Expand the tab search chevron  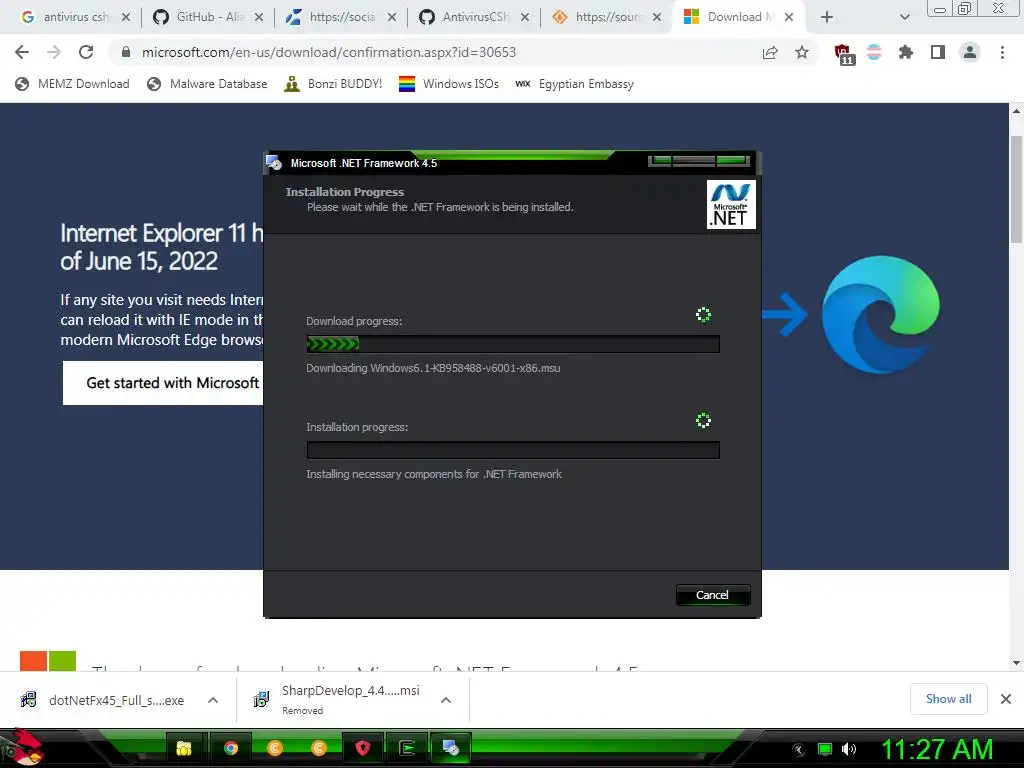pos(904,18)
